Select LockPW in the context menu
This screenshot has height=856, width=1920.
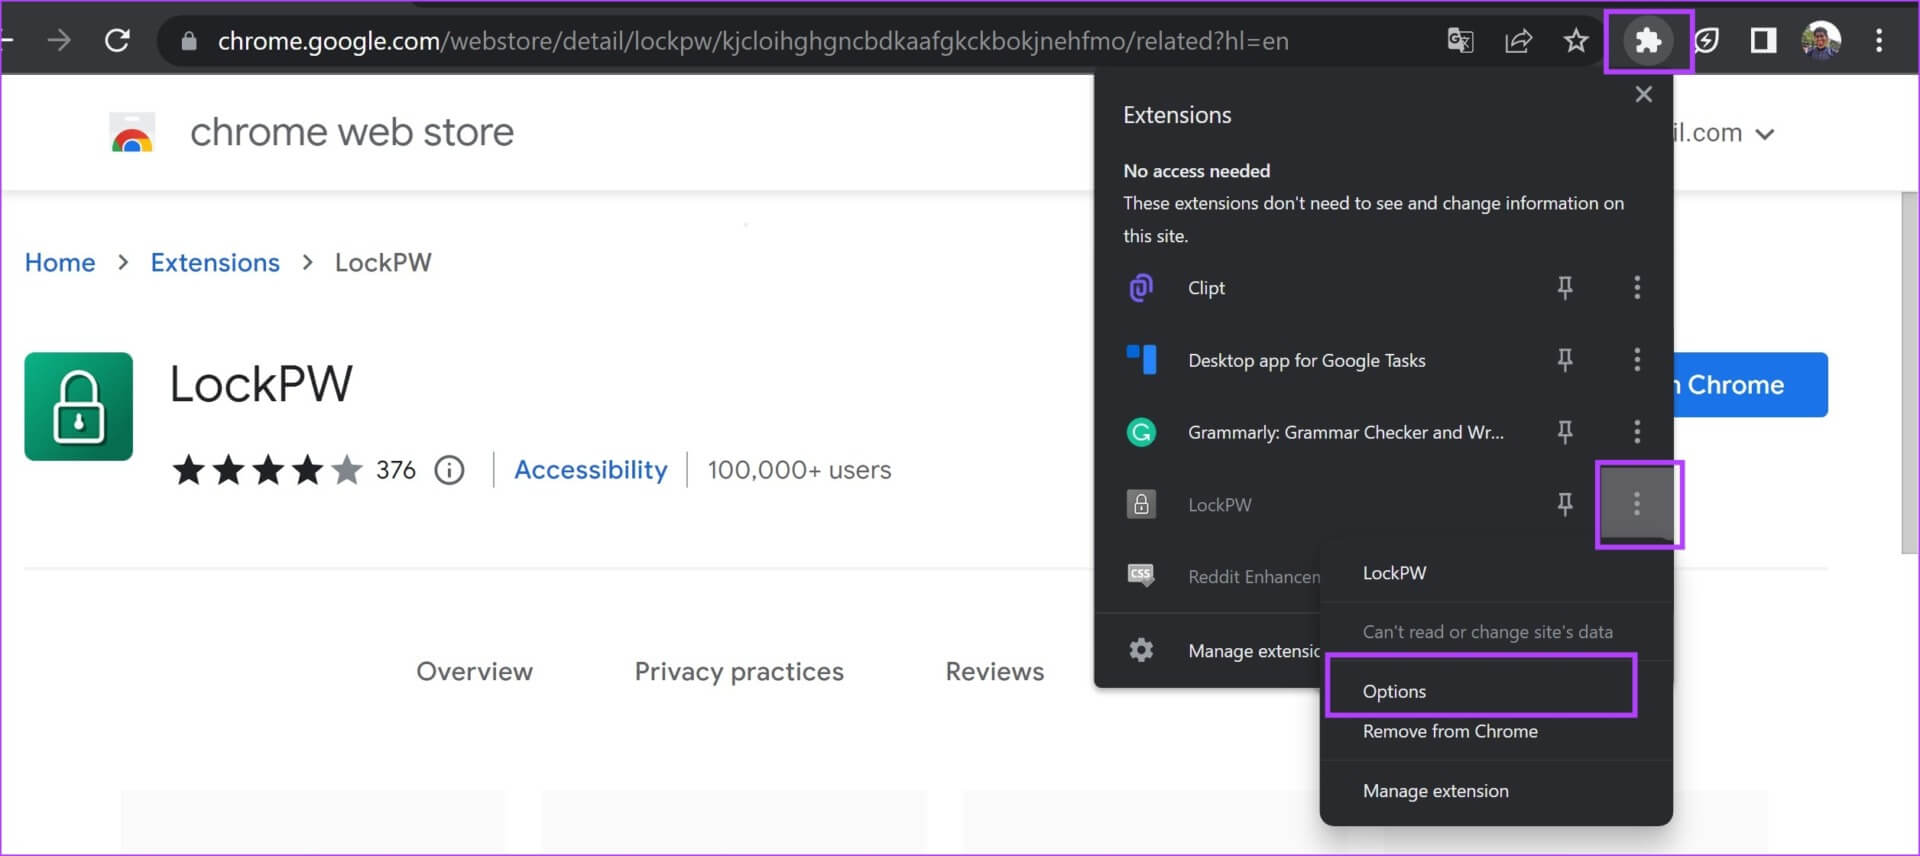point(1394,573)
